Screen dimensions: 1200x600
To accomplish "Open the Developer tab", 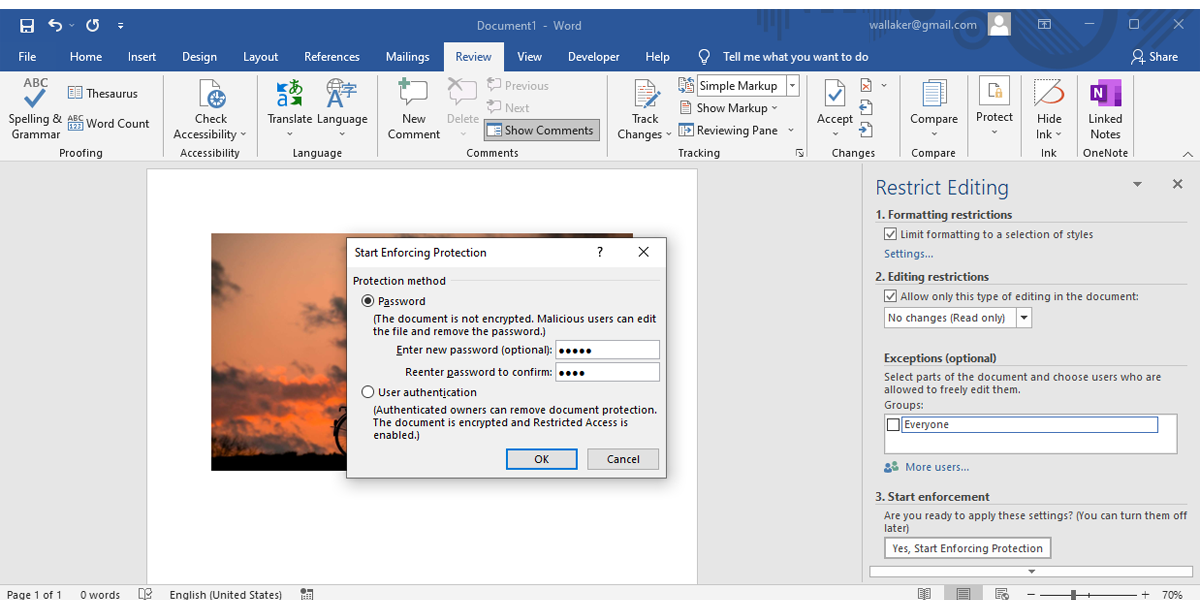I will (x=593, y=57).
